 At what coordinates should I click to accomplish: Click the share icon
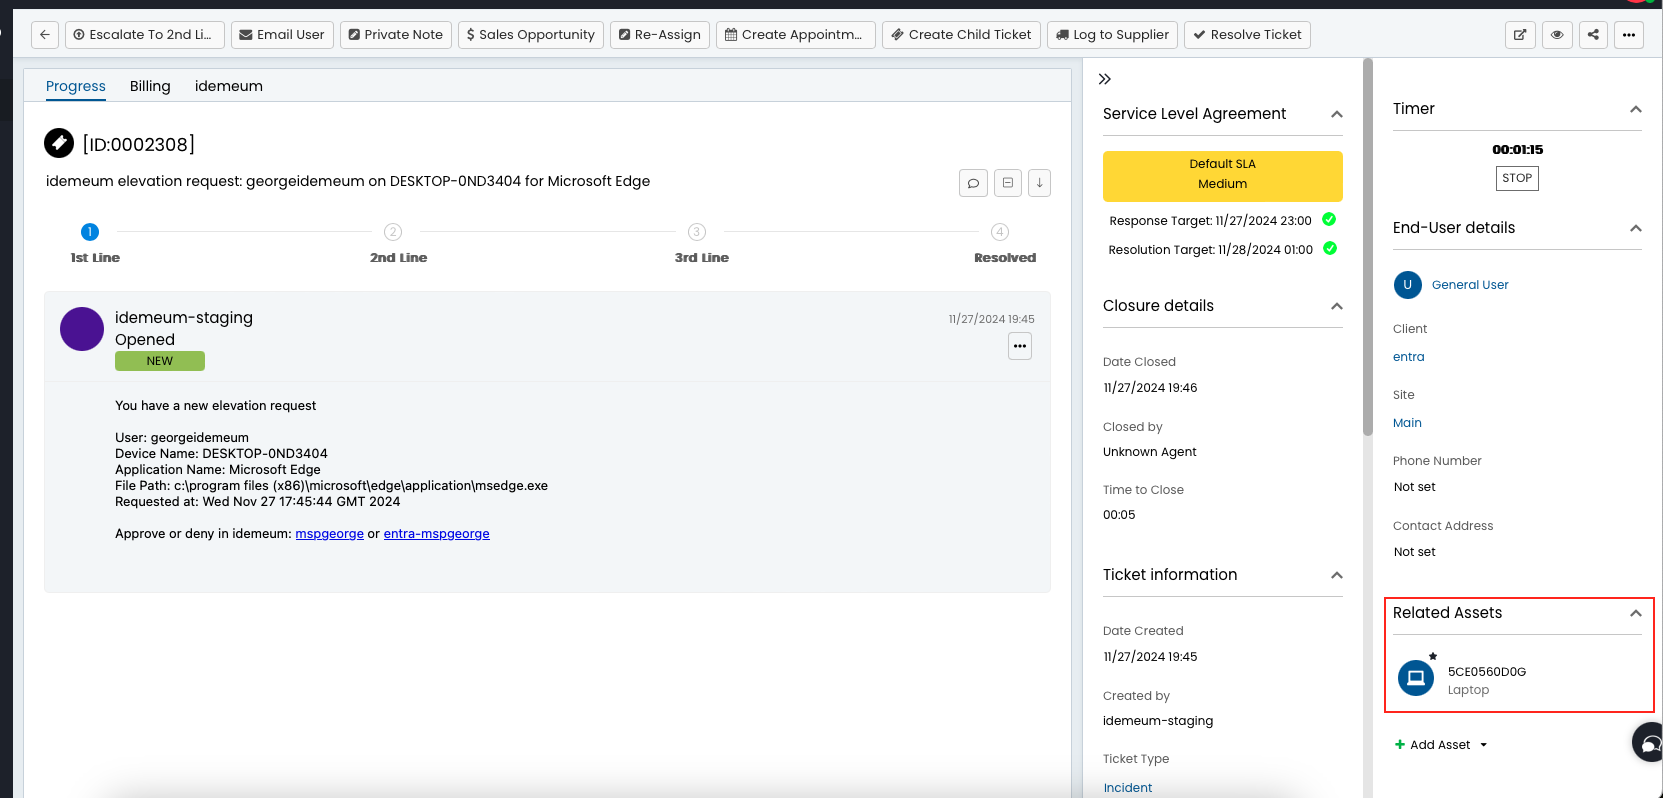pyautogui.click(x=1593, y=34)
